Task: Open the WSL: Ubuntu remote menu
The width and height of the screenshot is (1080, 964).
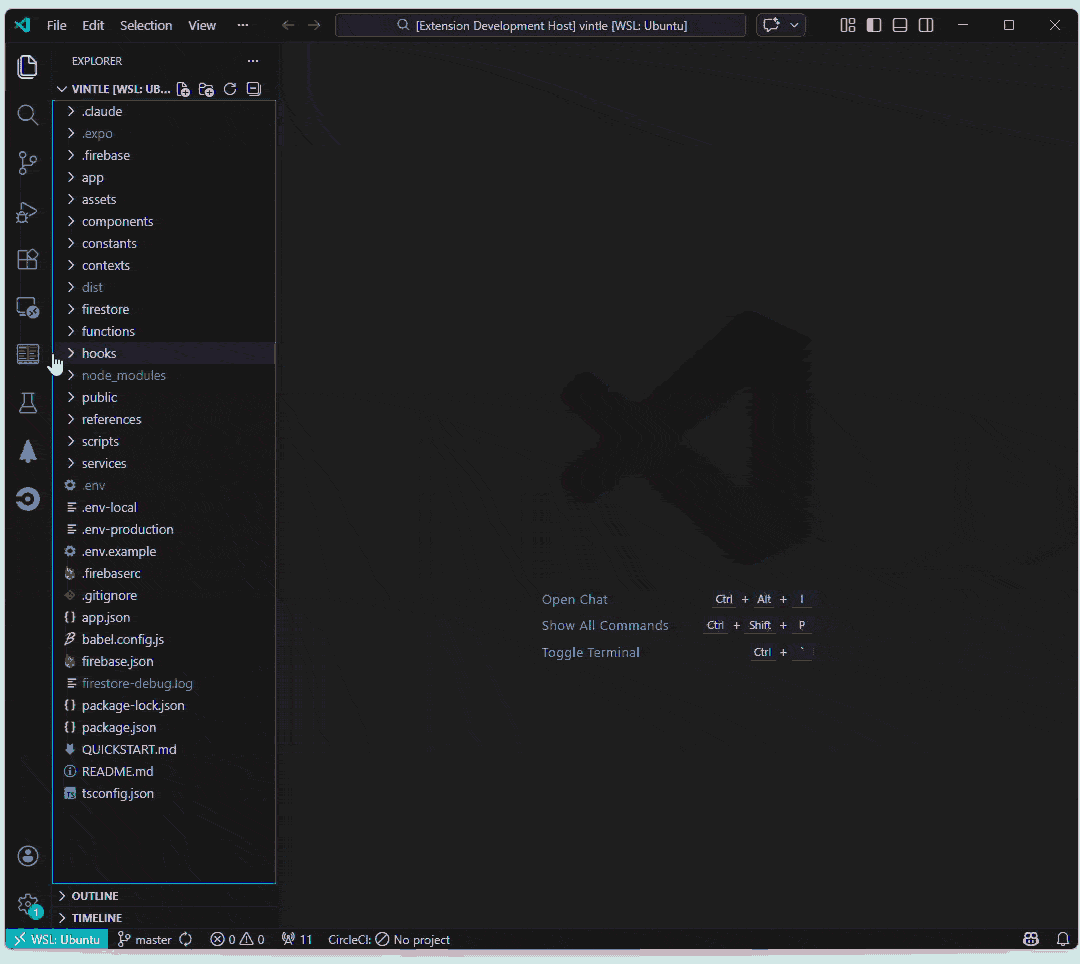Action: click(x=57, y=939)
